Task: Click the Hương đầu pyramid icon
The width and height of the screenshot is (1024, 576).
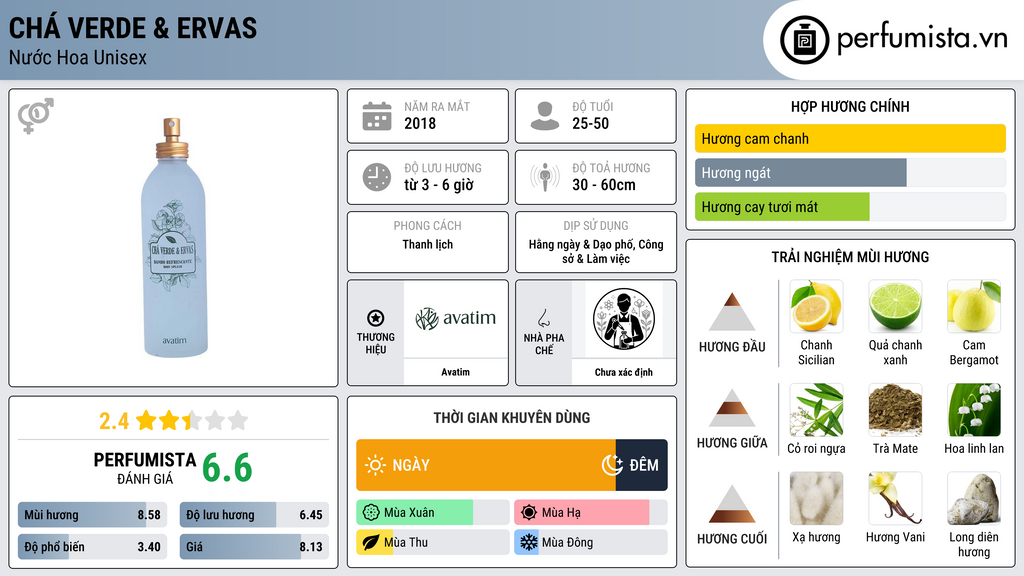Action: 732,312
